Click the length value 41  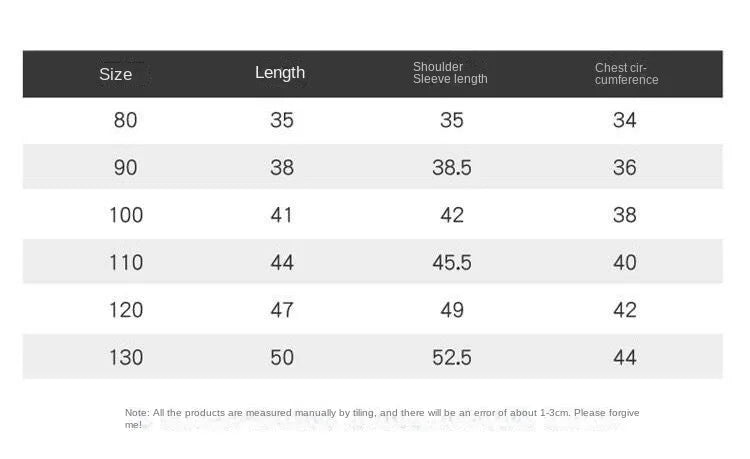(282, 215)
